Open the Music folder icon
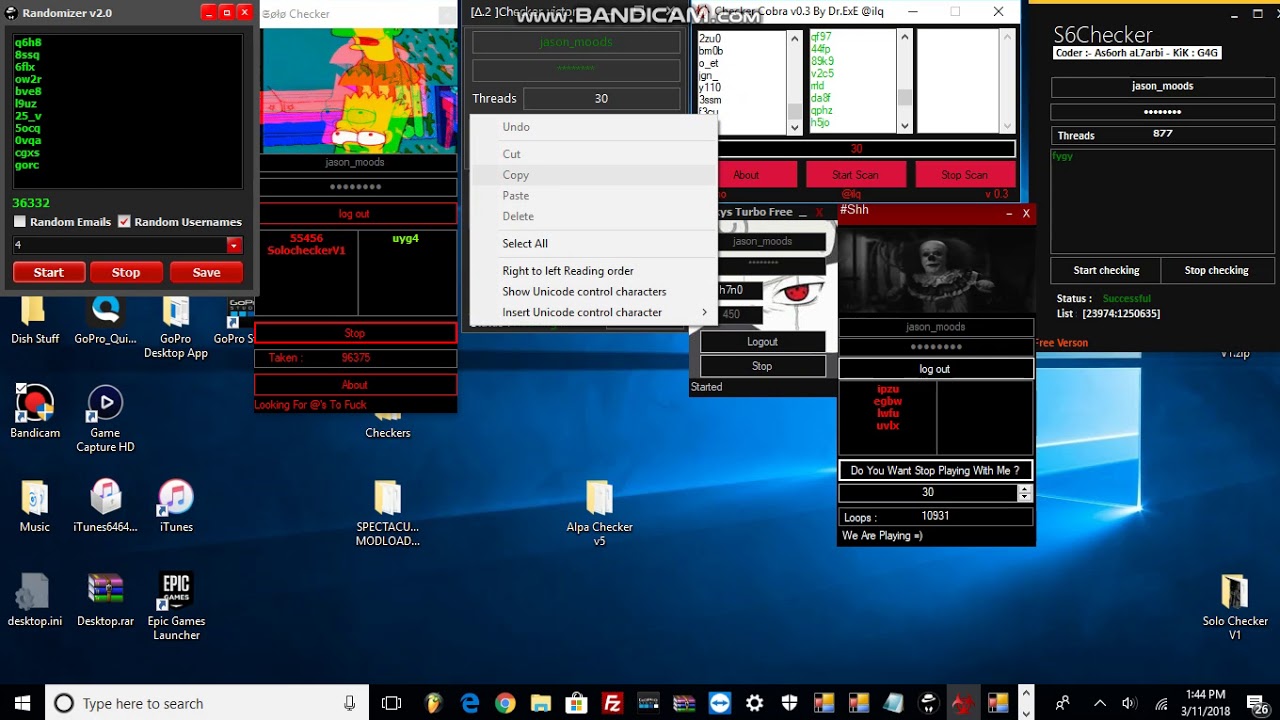Viewport: 1280px width, 720px height. click(x=35, y=506)
